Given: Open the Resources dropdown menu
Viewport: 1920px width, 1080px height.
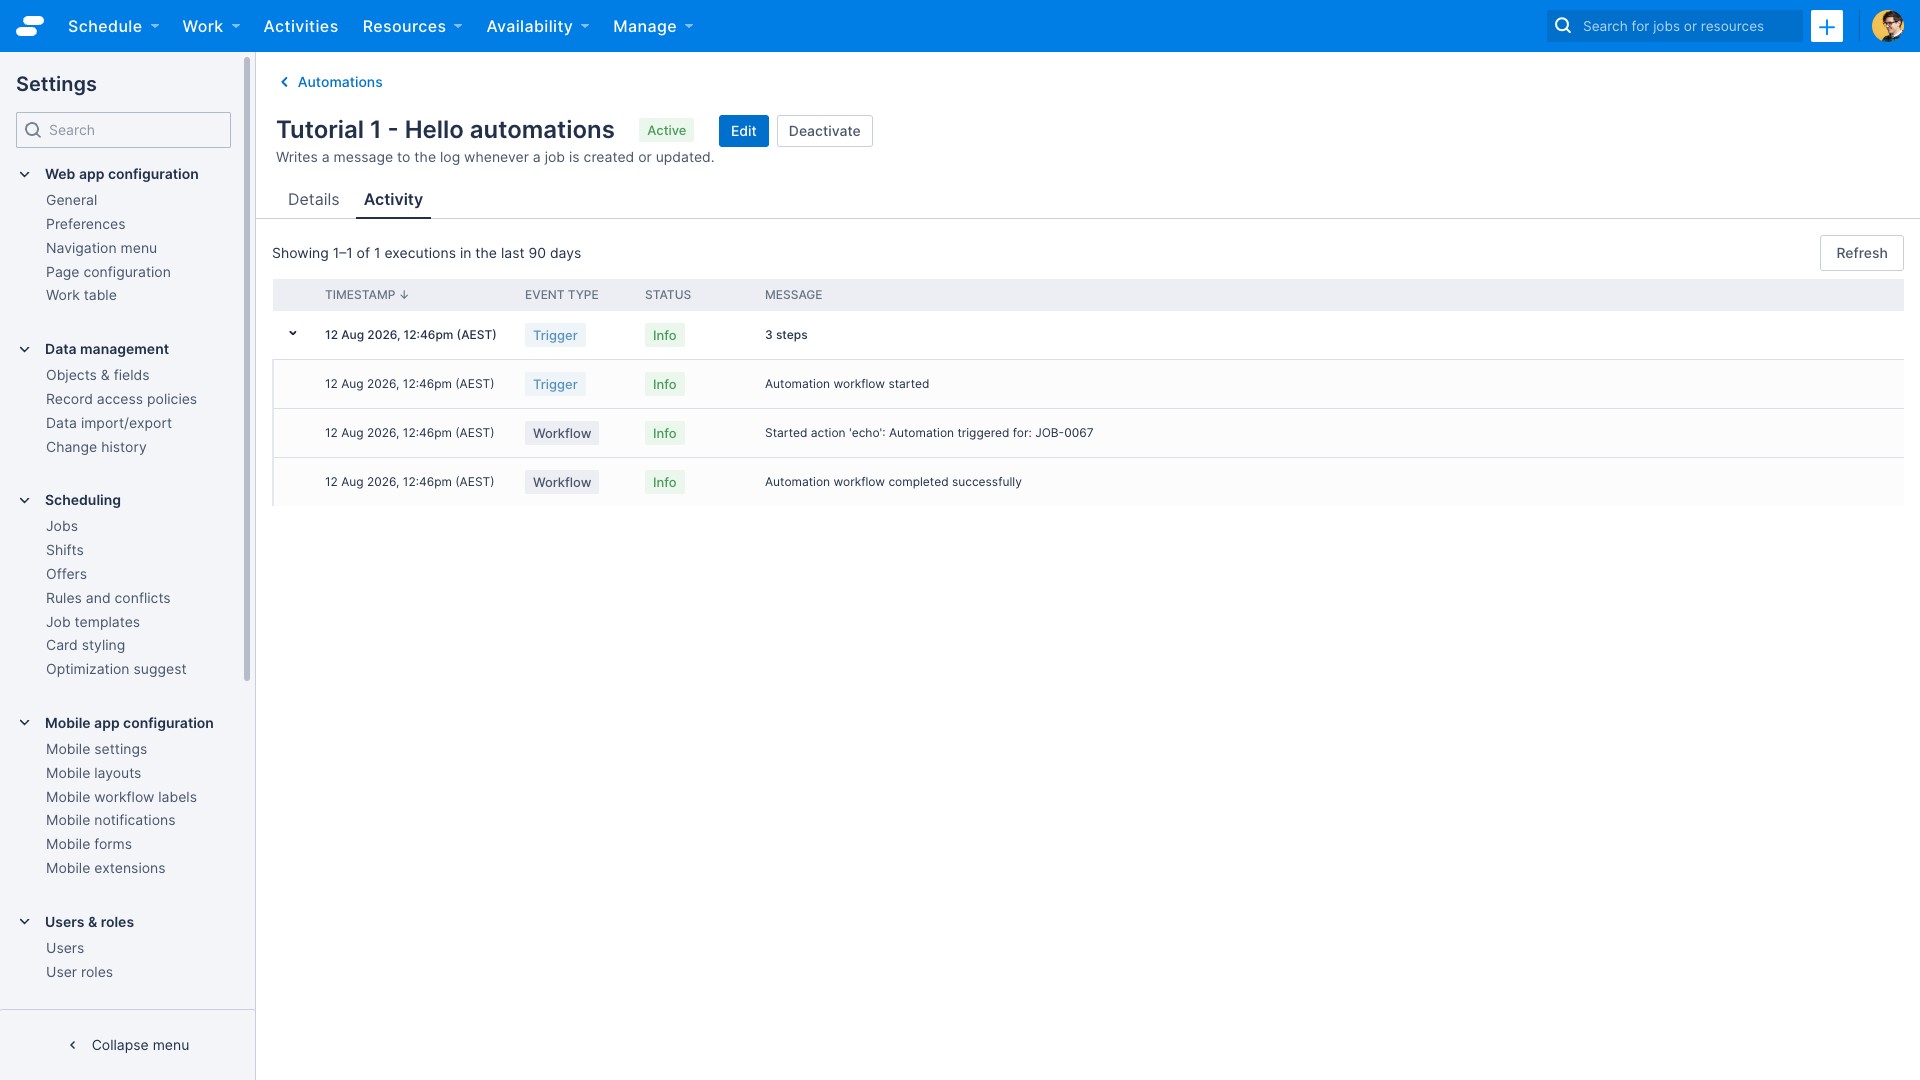Looking at the screenshot, I should (x=412, y=26).
